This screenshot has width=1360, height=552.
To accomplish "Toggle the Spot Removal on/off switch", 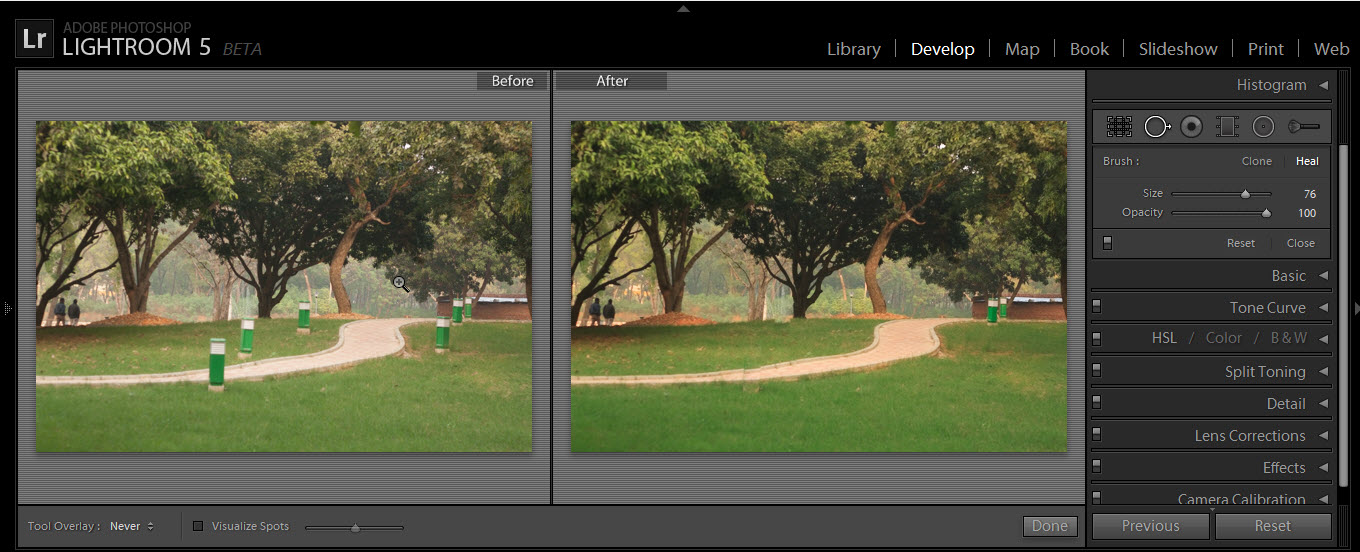I will pyautogui.click(x=1107, y=243).
